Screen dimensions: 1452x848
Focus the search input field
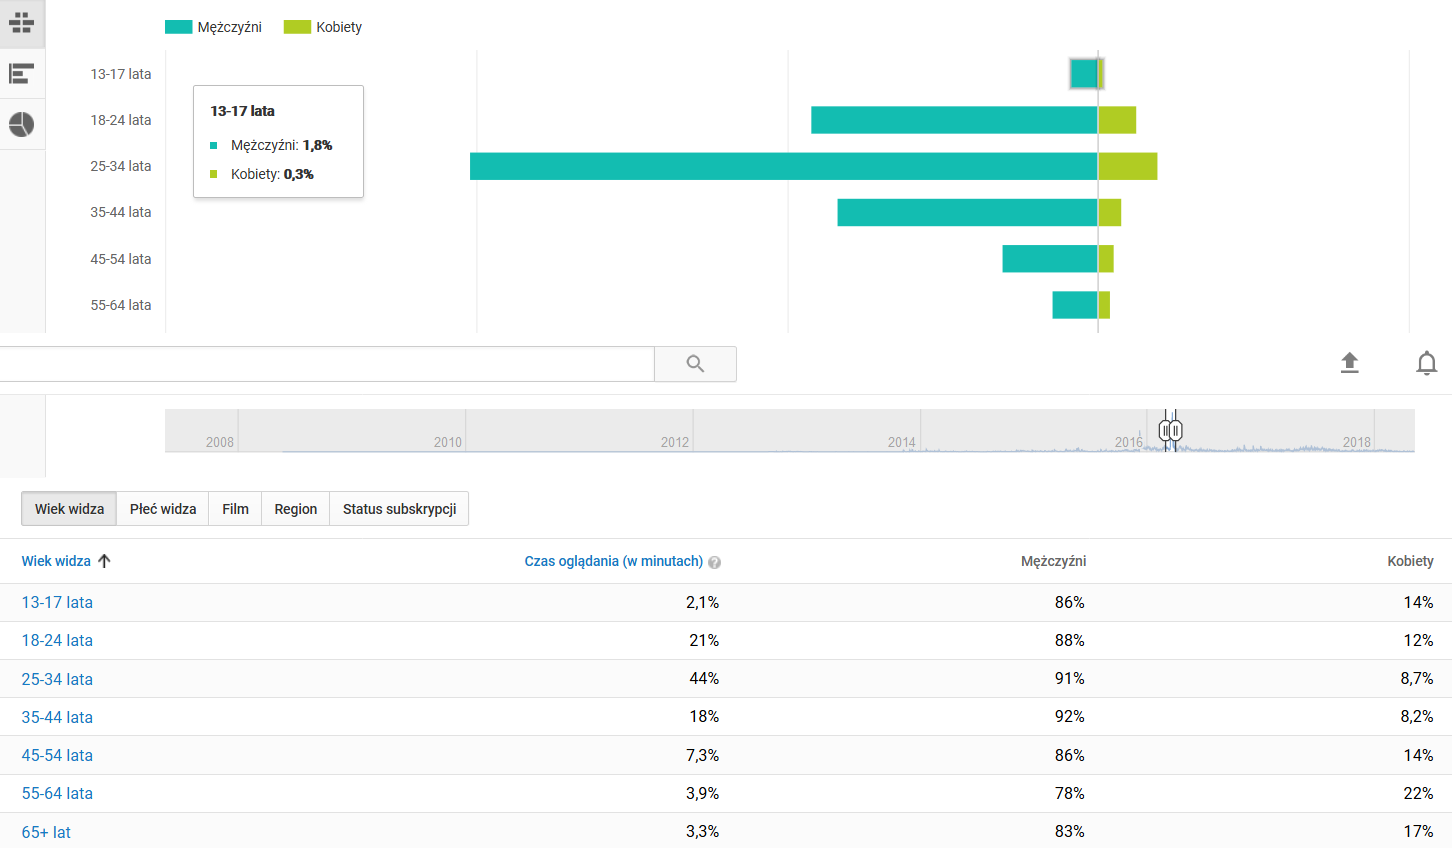click(x=327, y=364)
